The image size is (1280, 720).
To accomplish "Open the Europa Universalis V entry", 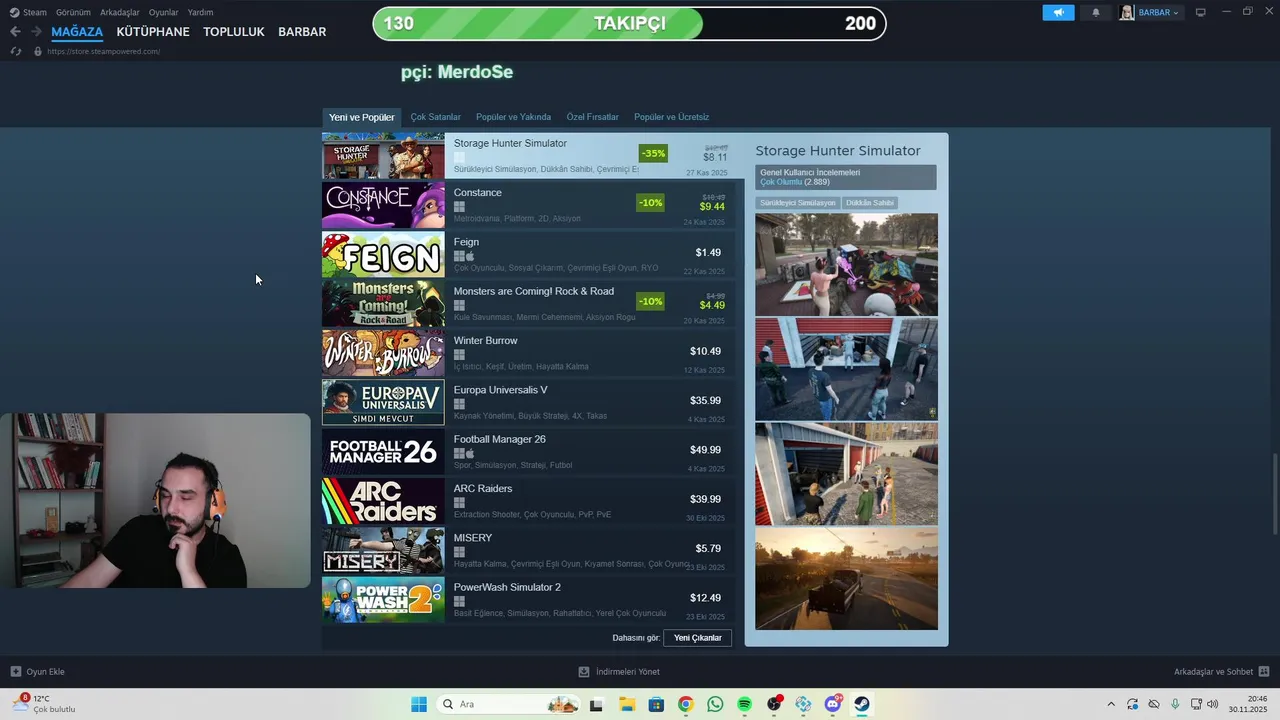I will [528, 402].
